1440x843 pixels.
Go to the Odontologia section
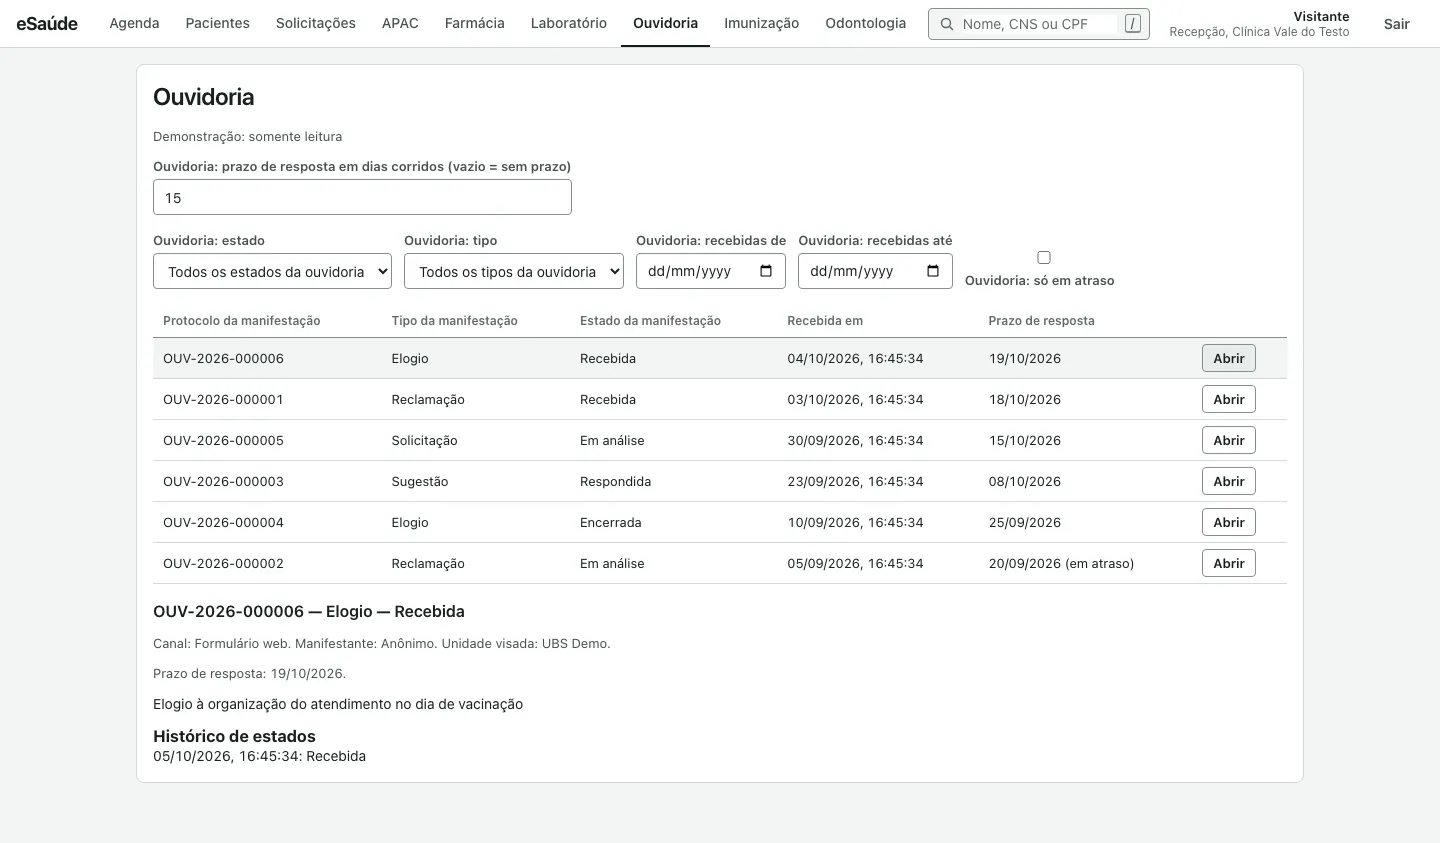click(x=866, y=23)
